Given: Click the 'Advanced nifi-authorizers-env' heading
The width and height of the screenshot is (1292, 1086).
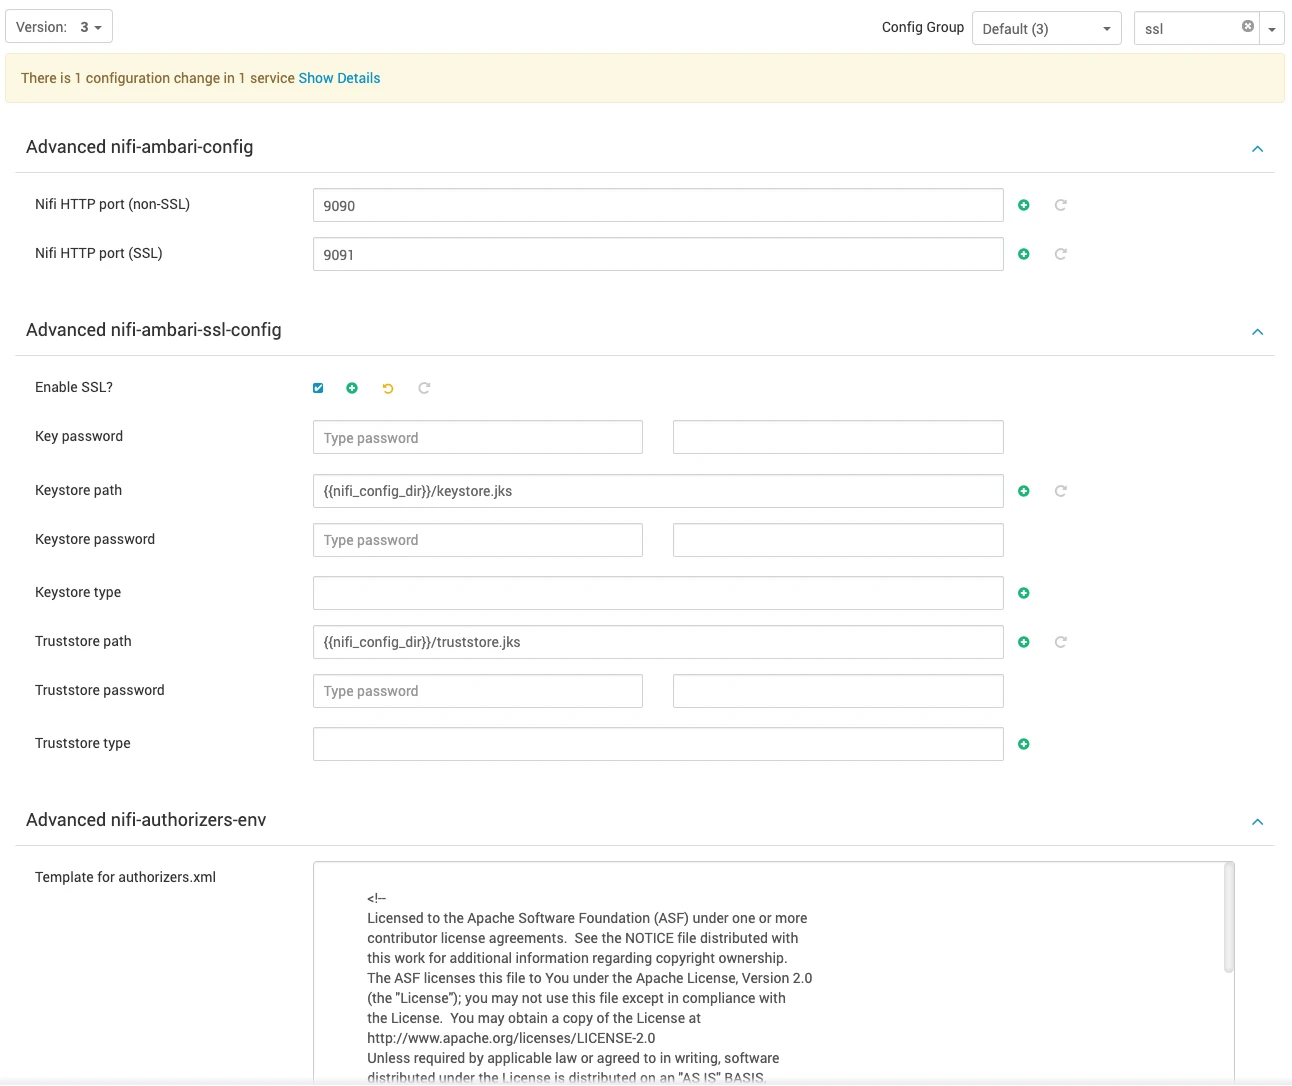Looking at the screenshot, I should click(x=146, y=820).
